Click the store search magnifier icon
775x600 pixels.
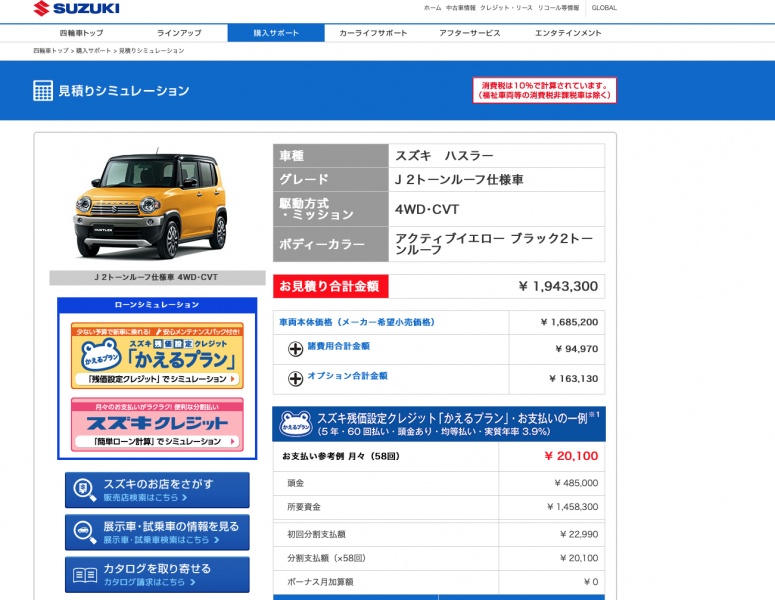tap(84, 490)
